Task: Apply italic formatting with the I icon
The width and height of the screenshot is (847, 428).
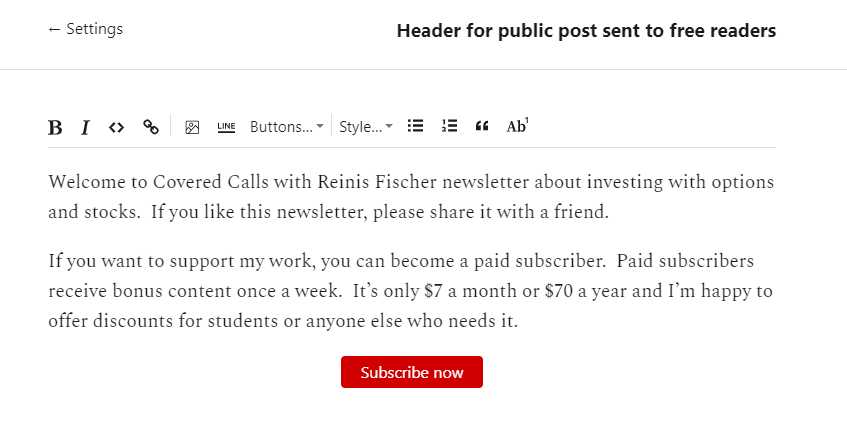Action: [85, 128]
